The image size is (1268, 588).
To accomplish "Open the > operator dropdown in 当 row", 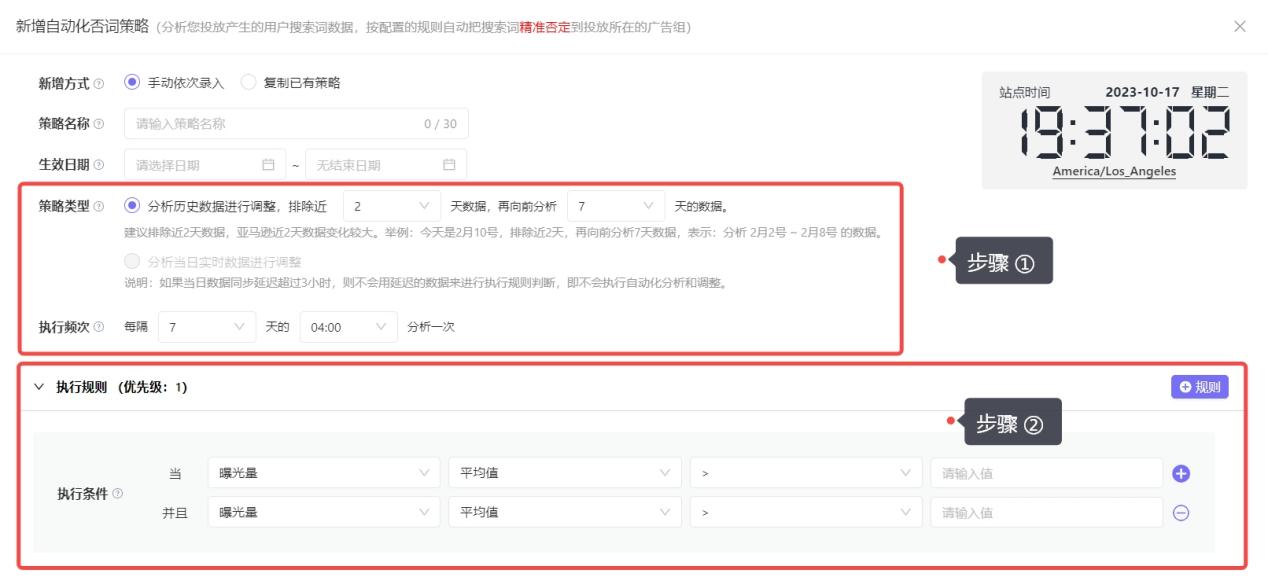I will pos(806,473).
